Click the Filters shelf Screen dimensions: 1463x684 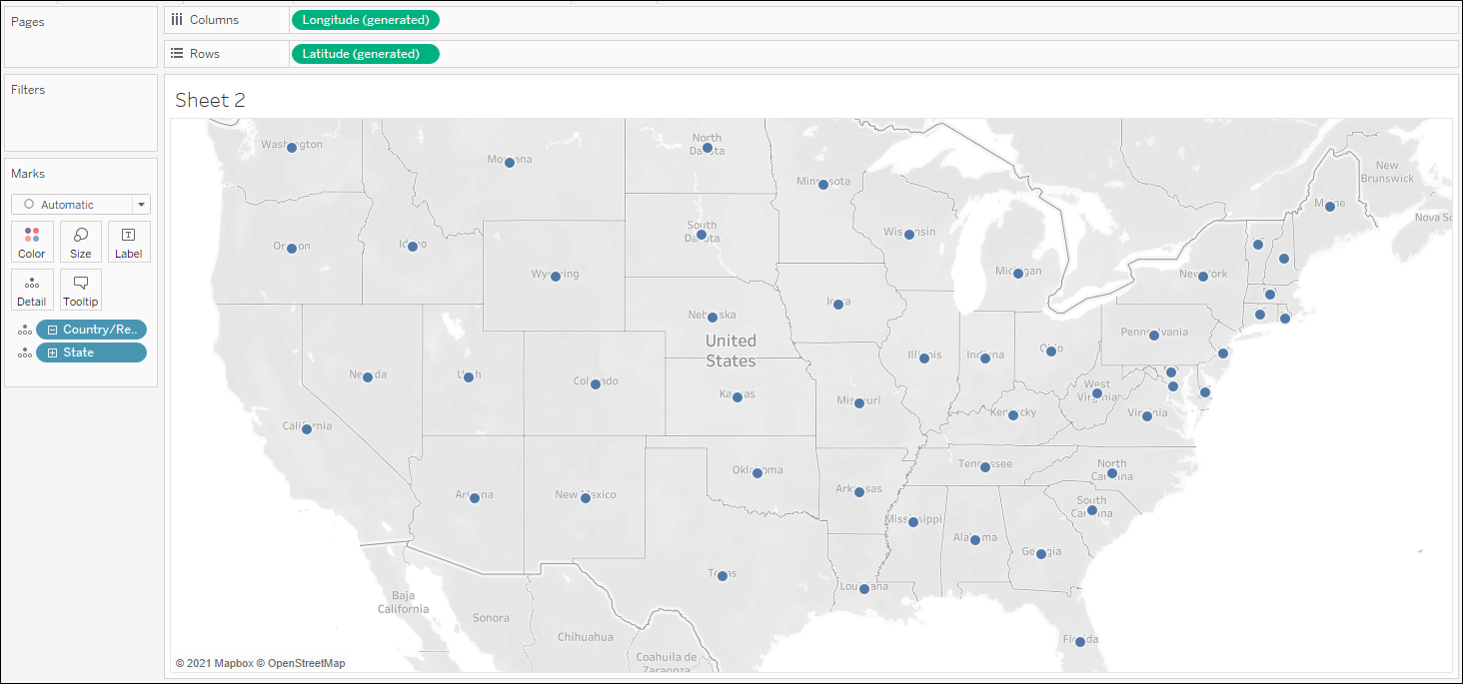click(81, 112)
